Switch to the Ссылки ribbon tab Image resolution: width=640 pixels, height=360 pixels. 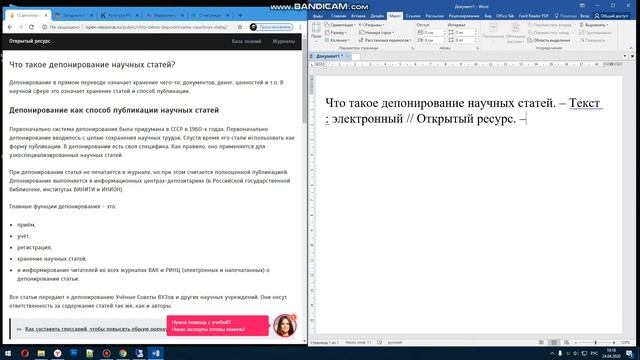coord(413,16)
